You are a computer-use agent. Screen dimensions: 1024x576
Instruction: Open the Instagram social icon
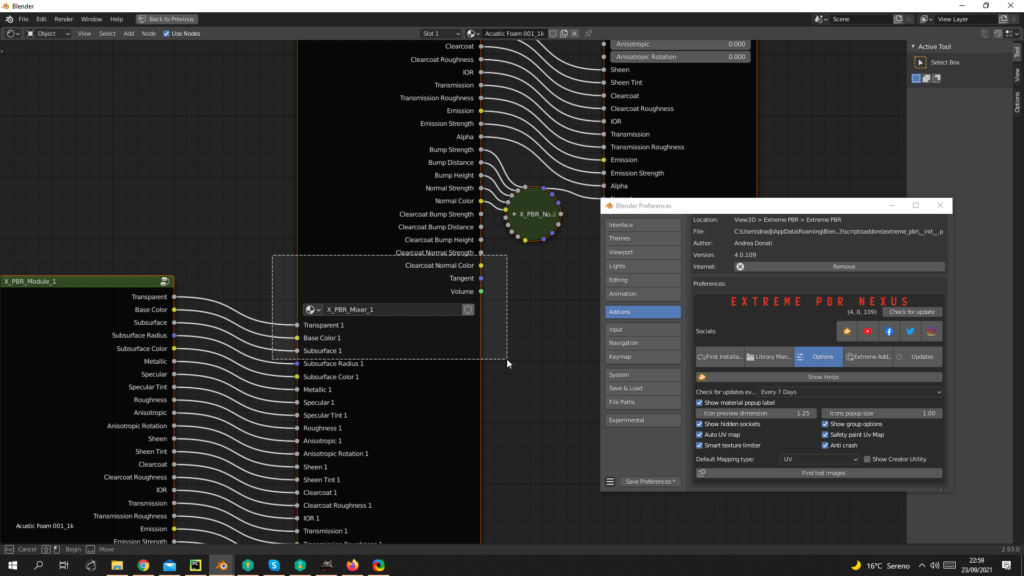click(x=932, y=332)
